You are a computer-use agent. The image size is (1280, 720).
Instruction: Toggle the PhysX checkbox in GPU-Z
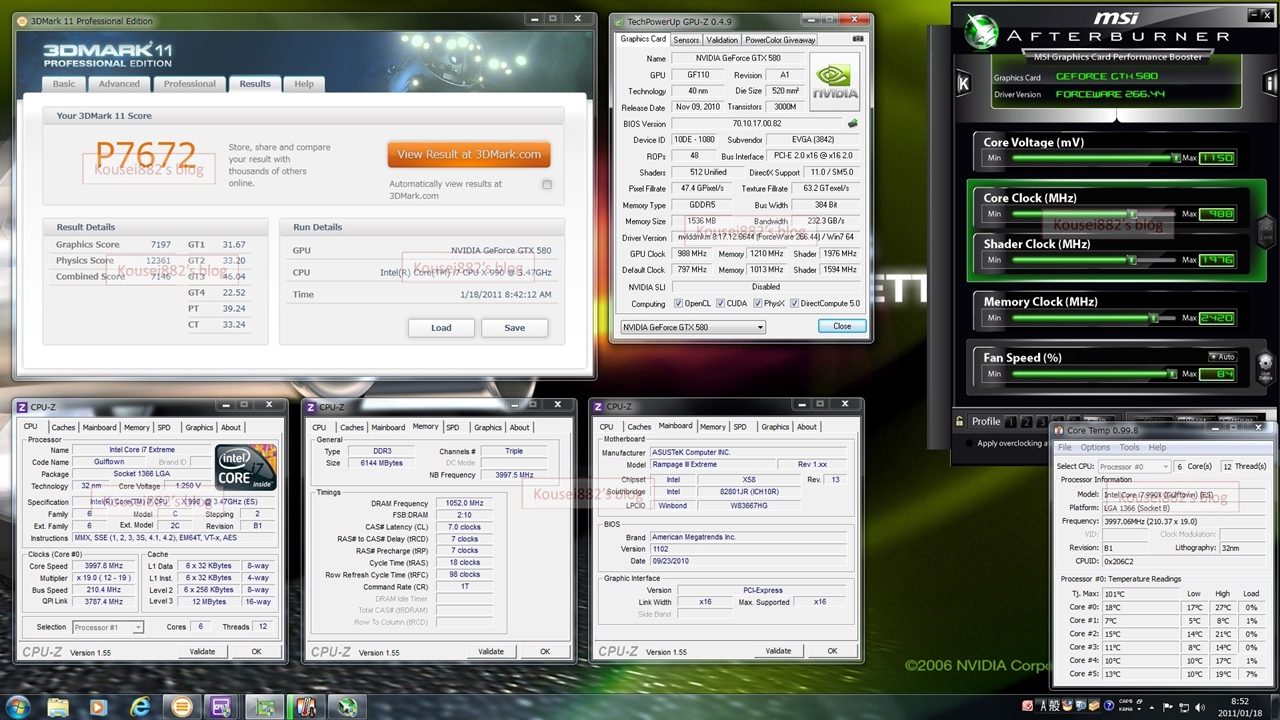(x=756, y=303)
